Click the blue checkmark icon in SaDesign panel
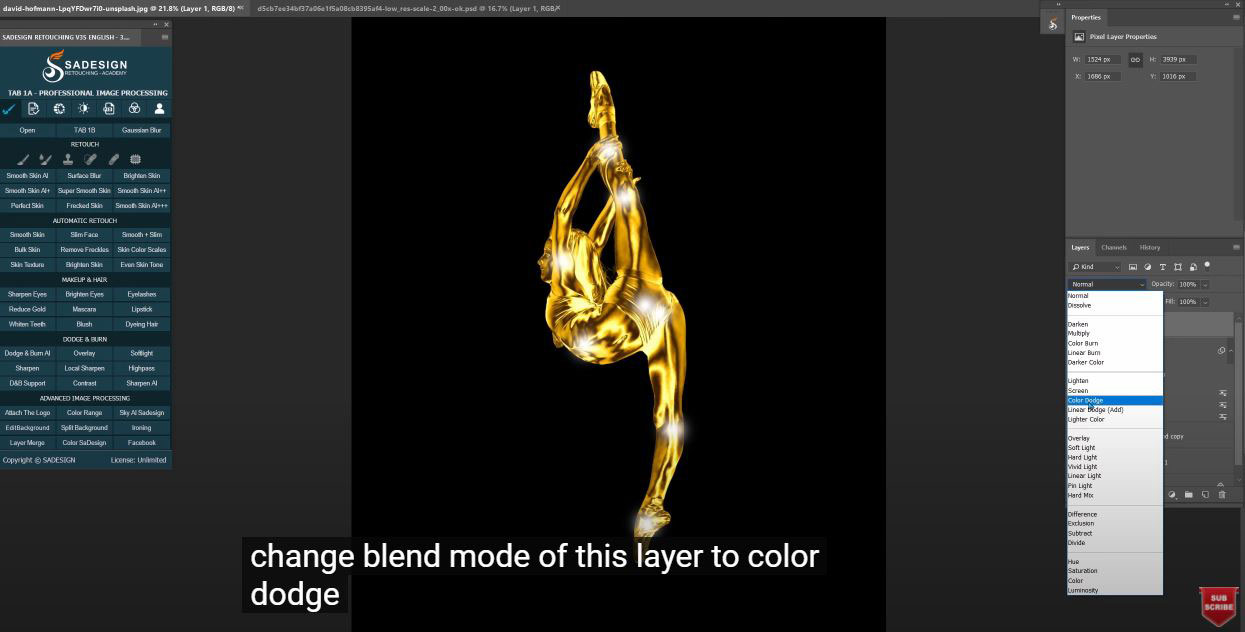The width and height of the screenshot is (1245, 632). pos(9,109)
